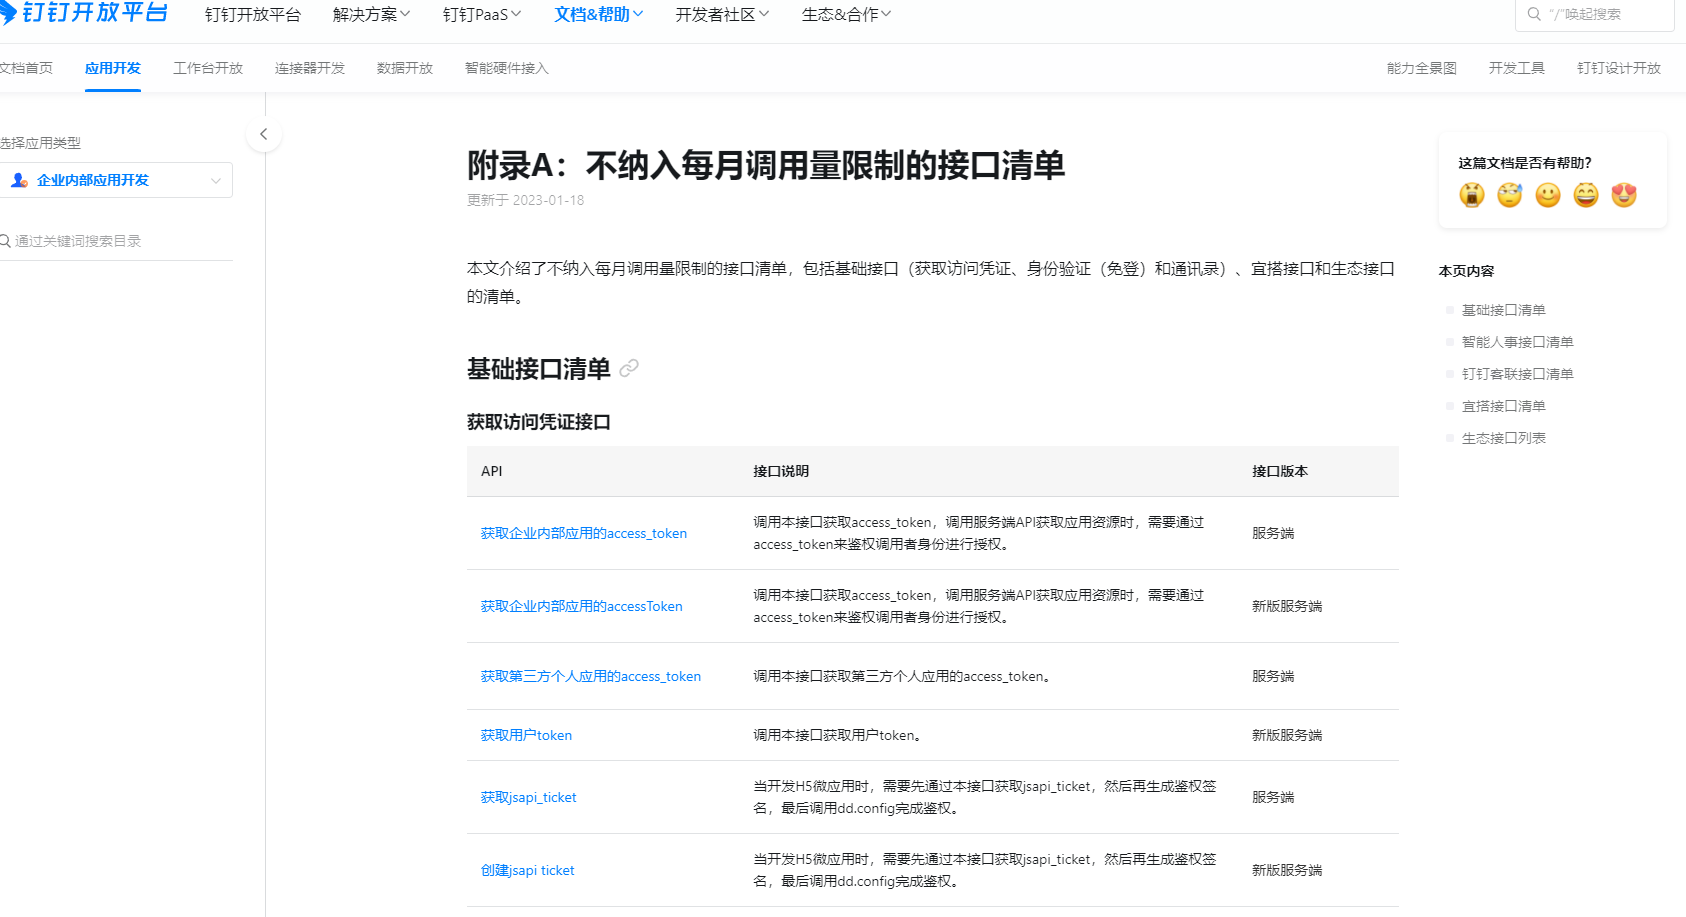
Task: Jump to 钉钉客联接口清单 in page contents
Action: (1518, 374)
